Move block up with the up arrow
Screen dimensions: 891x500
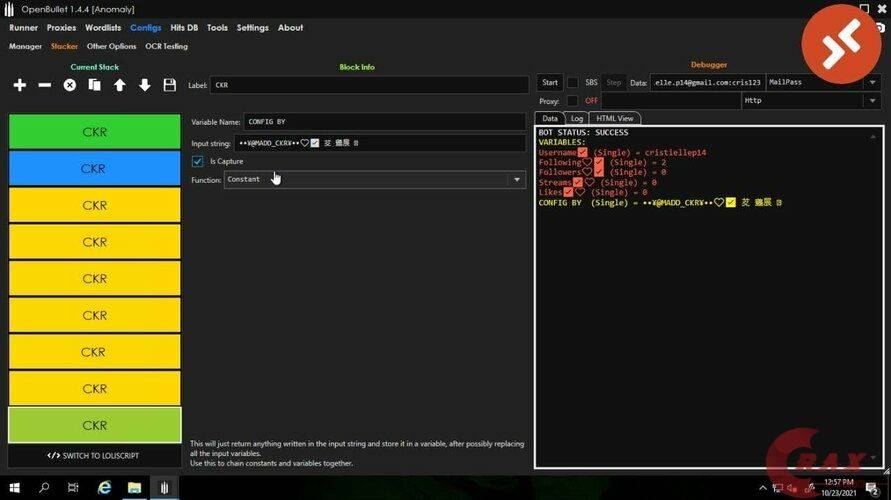click(x=119, y=85)
